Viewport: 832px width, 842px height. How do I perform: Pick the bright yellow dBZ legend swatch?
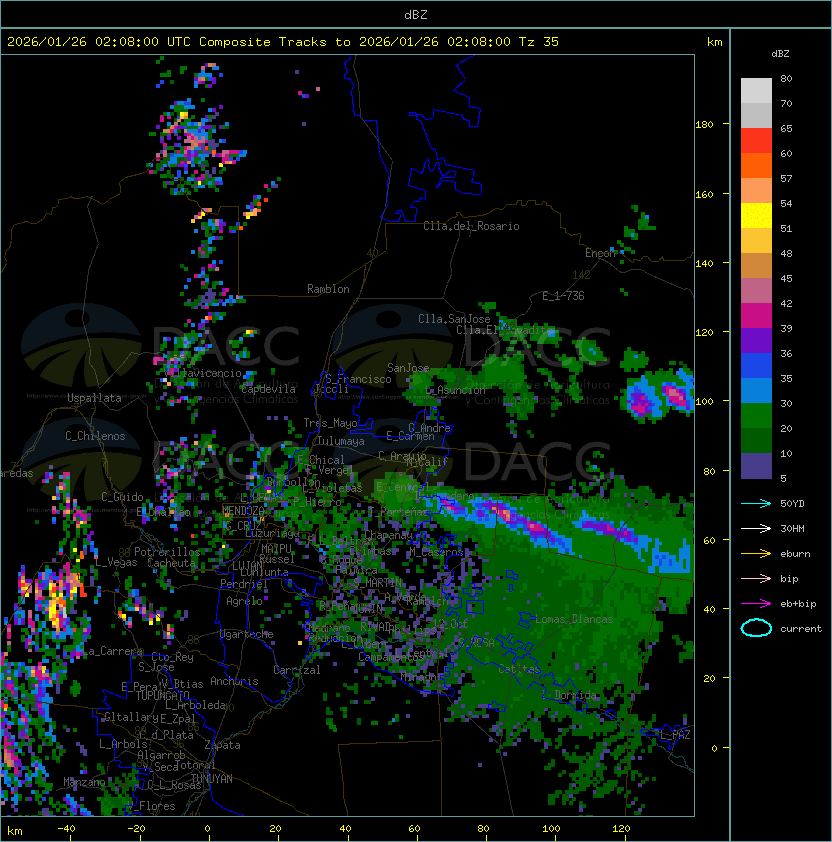[x=756, y=216]
